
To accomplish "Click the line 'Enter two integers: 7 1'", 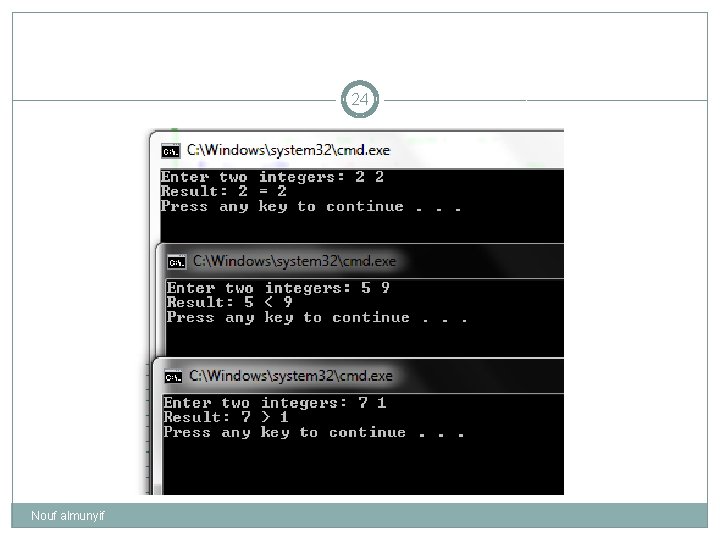I will click(x=275, y=403).
